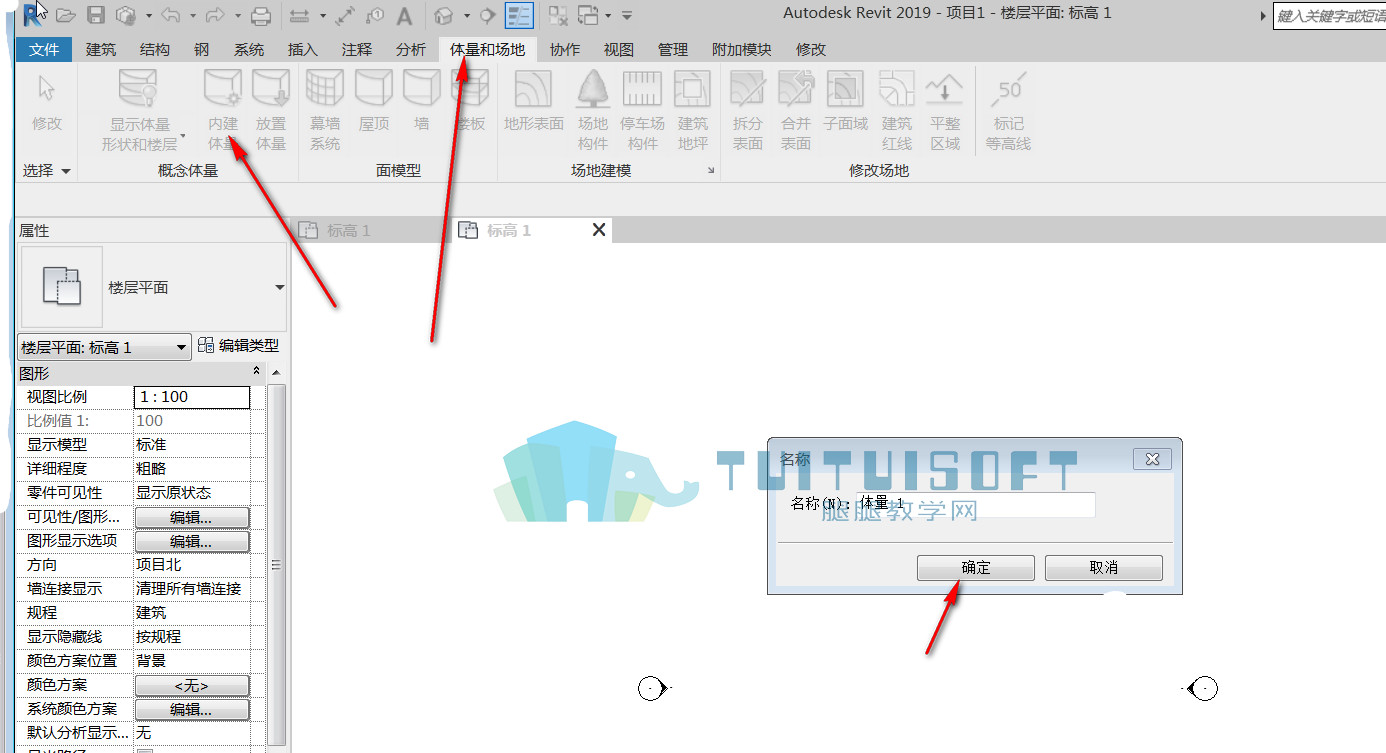Select the 内建体量 in-place mass tool

coord(223,111)
